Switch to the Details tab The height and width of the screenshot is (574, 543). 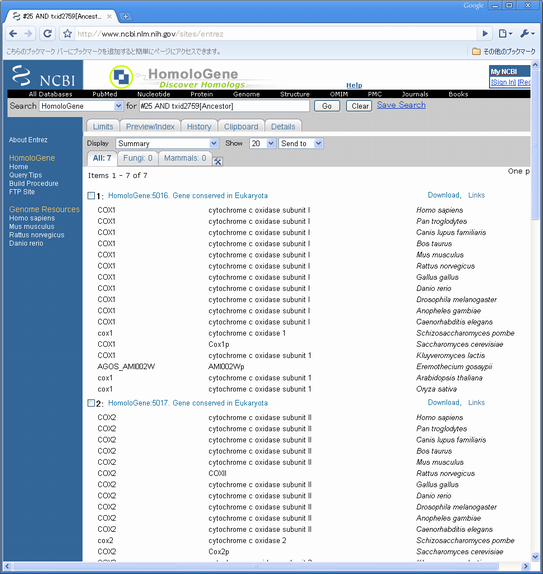(283, 126)
